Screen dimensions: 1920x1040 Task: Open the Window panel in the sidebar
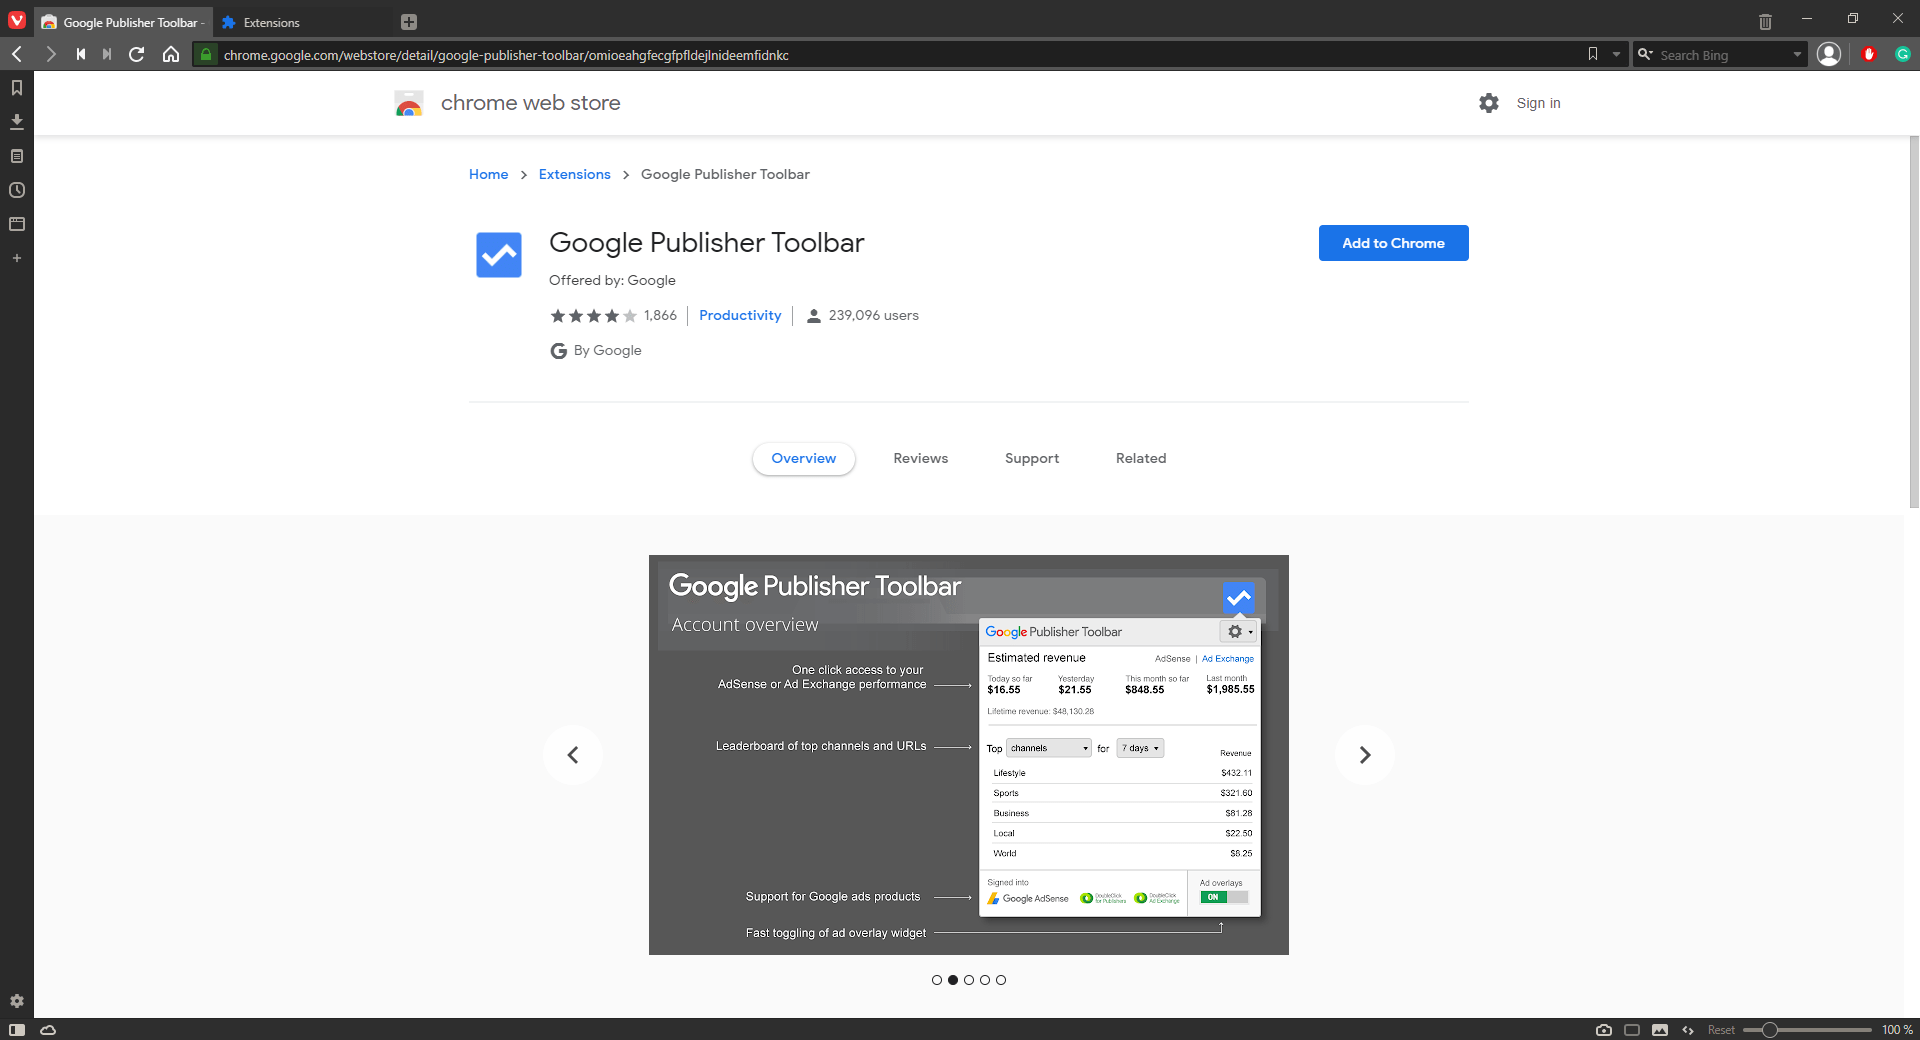click(x=16, y=224)
